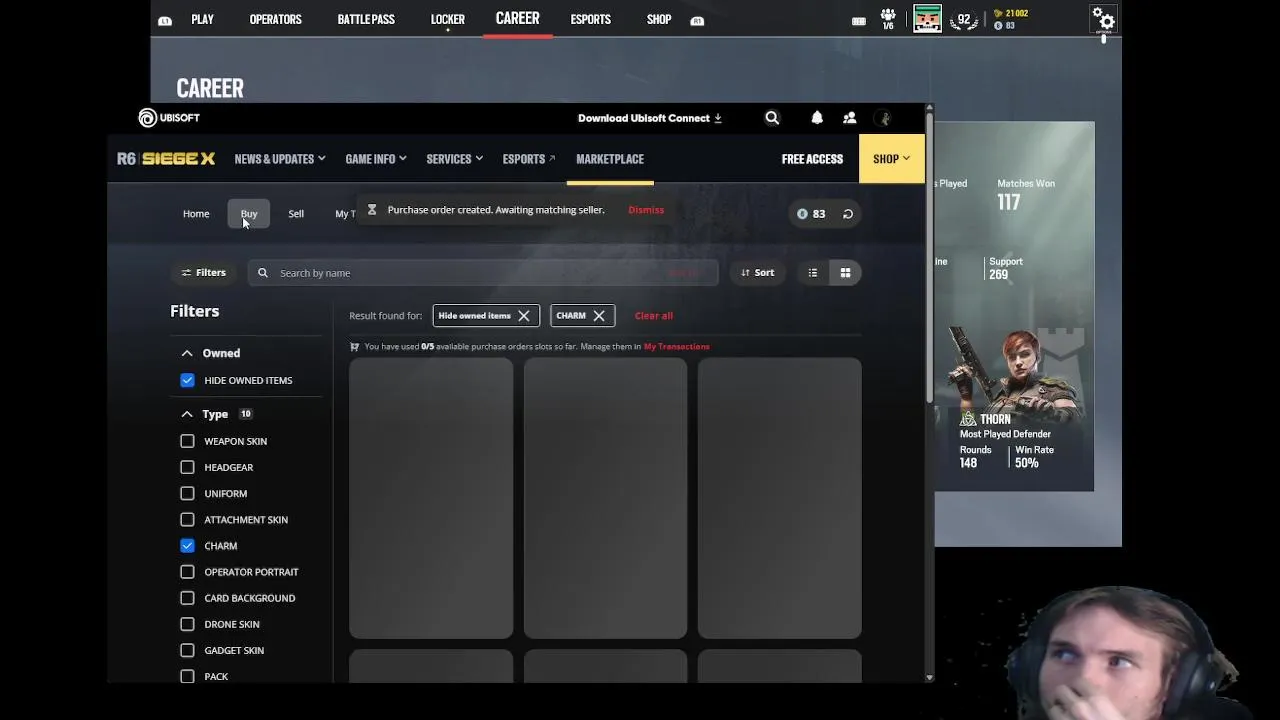Dismiss the purchase order notification

(646, 210)
